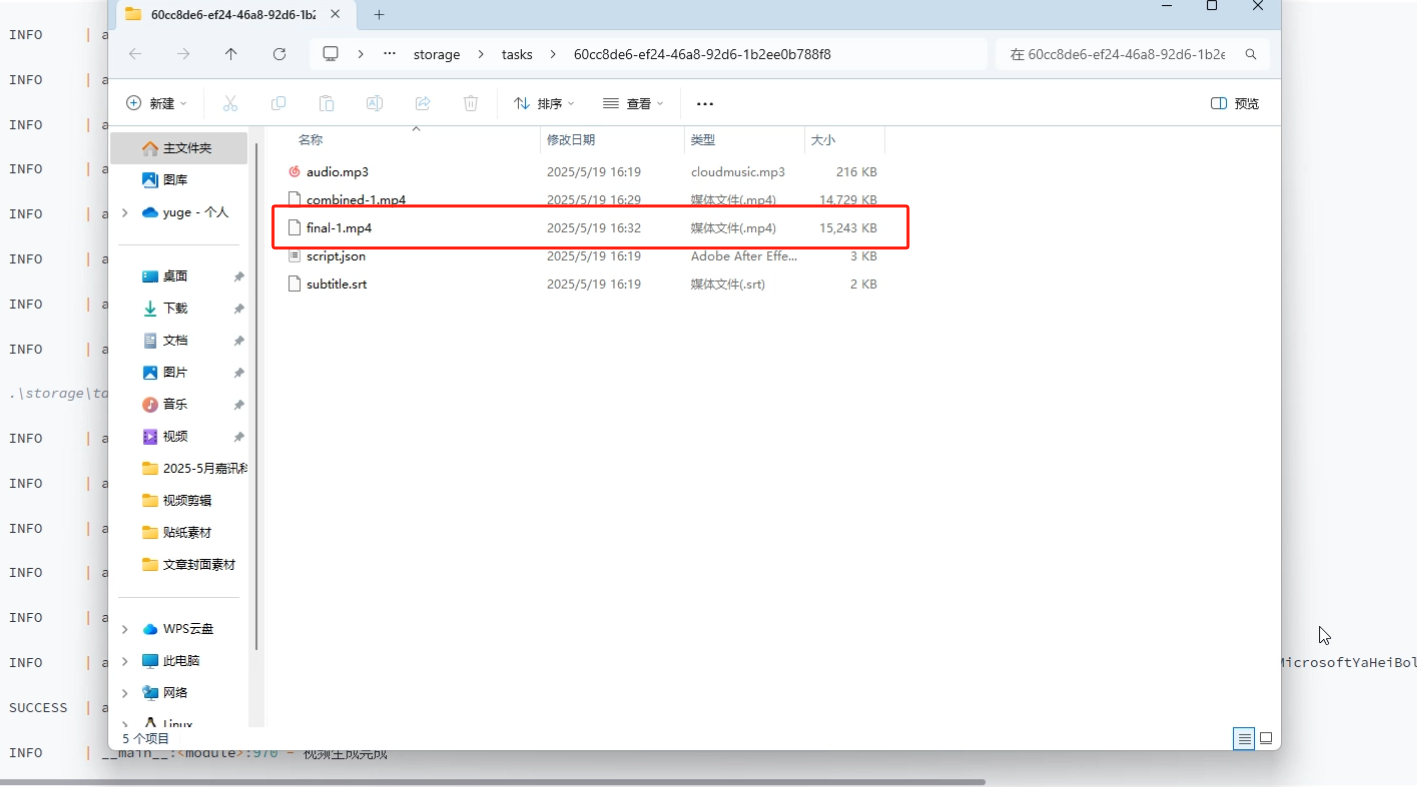Click the navigation pane vertical scrollbar
Viewport: 1417px width, 787px height.
point(256,396)
